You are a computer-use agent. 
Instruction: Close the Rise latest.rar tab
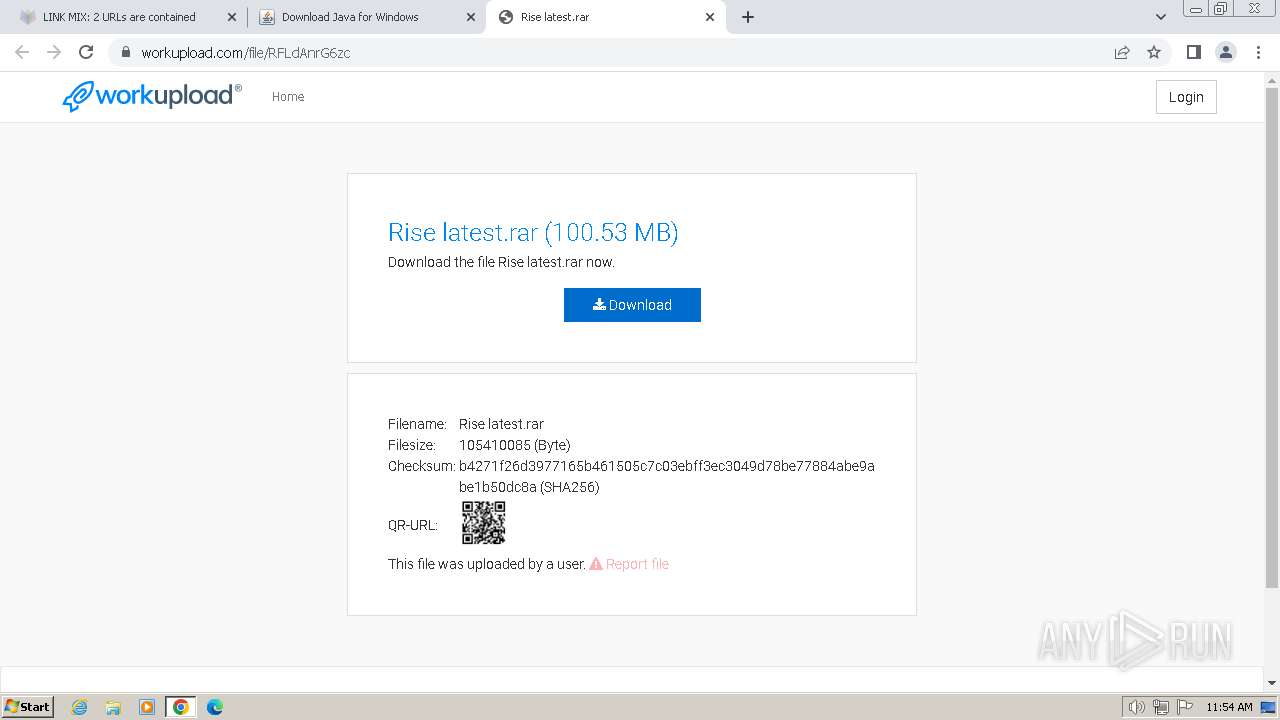pyautogui.click(x=710, y=17)
